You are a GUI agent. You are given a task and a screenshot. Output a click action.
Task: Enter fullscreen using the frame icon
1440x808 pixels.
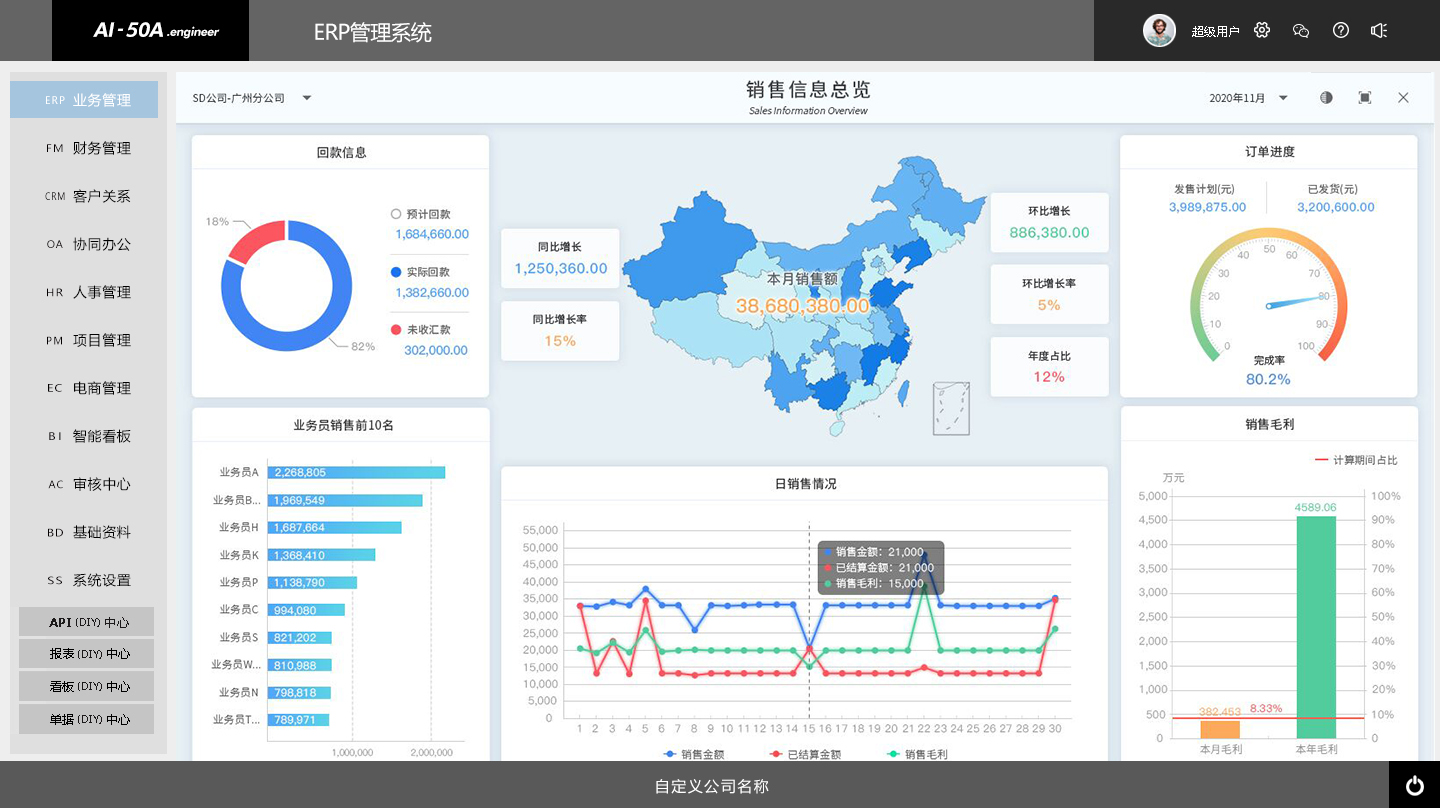pyautogui.click(x=1364, y=97)
